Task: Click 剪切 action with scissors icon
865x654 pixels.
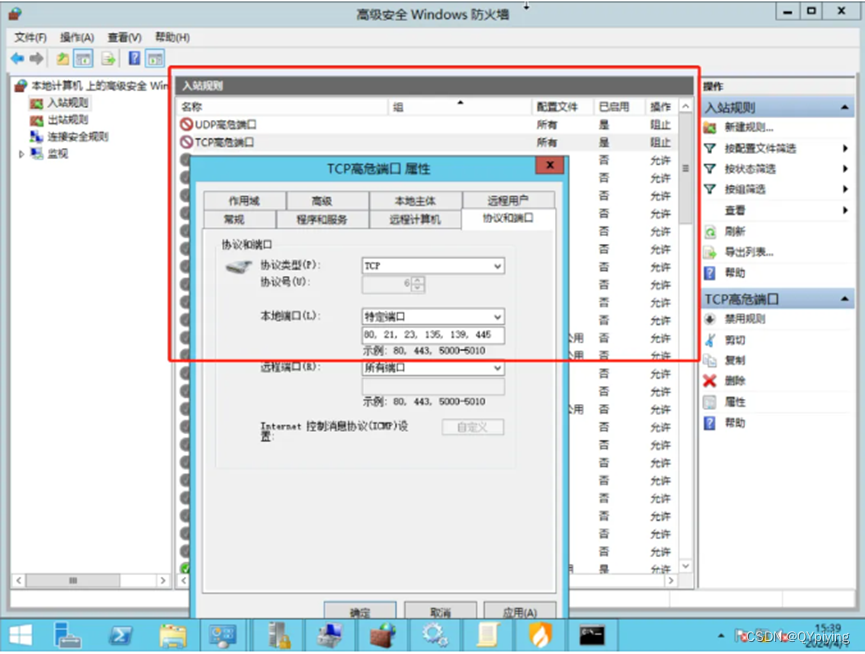Action: [734, 340]
